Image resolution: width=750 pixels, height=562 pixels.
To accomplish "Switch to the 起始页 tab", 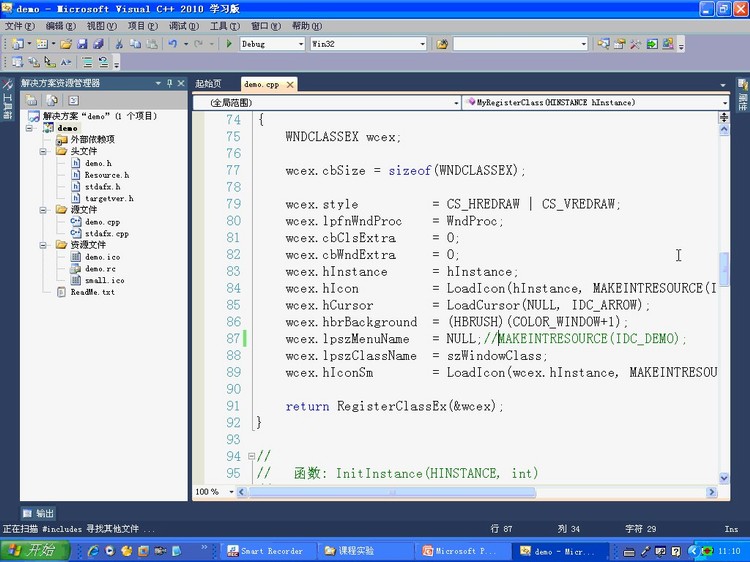I will click(208, 84).
